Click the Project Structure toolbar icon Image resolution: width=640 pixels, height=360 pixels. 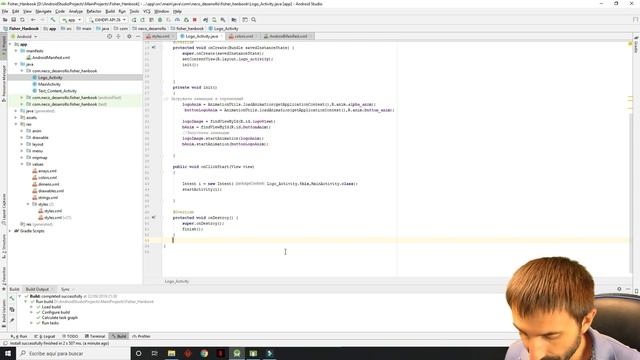[x=234, y=20]
